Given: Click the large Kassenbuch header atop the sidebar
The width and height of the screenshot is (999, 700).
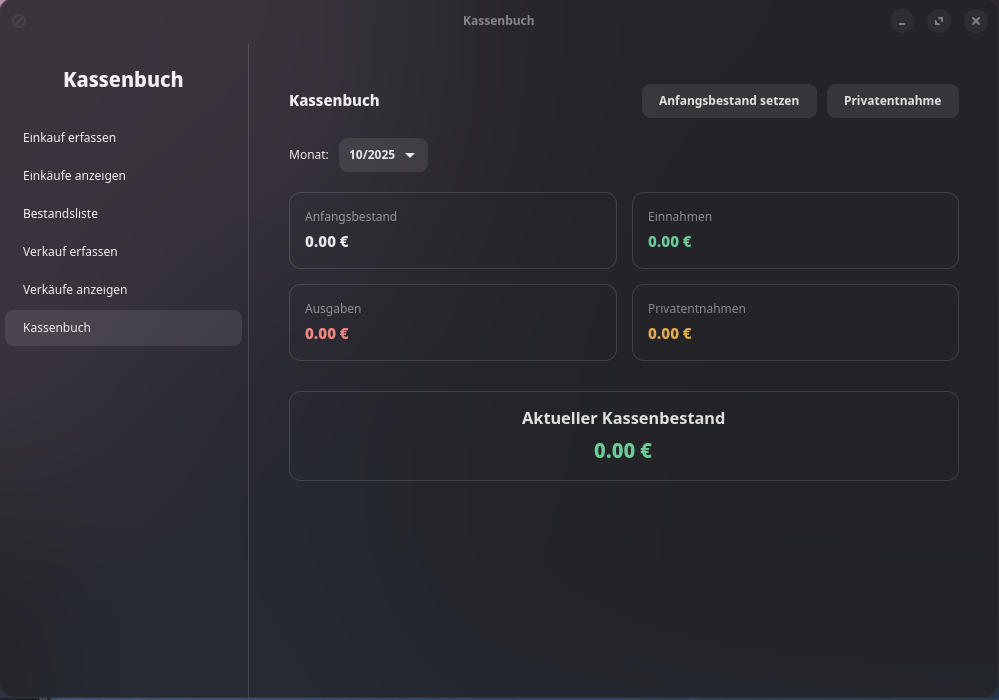Looking at the screenshot, I should point(123,80).
